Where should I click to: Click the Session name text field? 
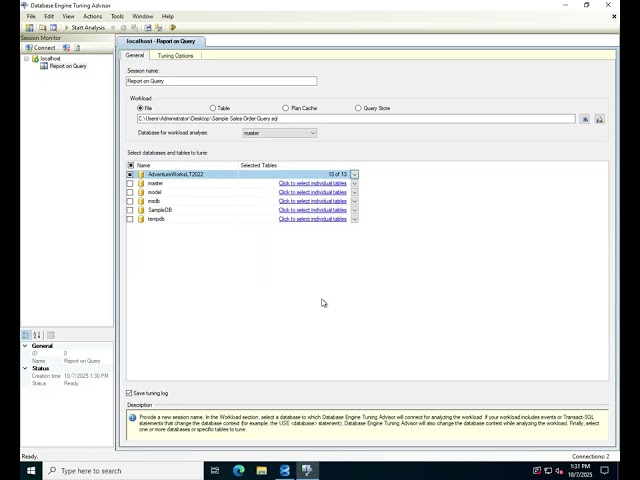pyautogui.click(x=221, y=81)
